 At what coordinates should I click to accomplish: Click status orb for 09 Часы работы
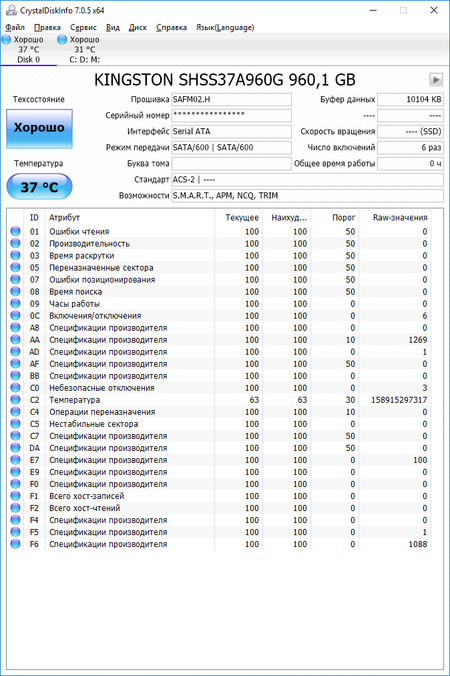(16, 304)
